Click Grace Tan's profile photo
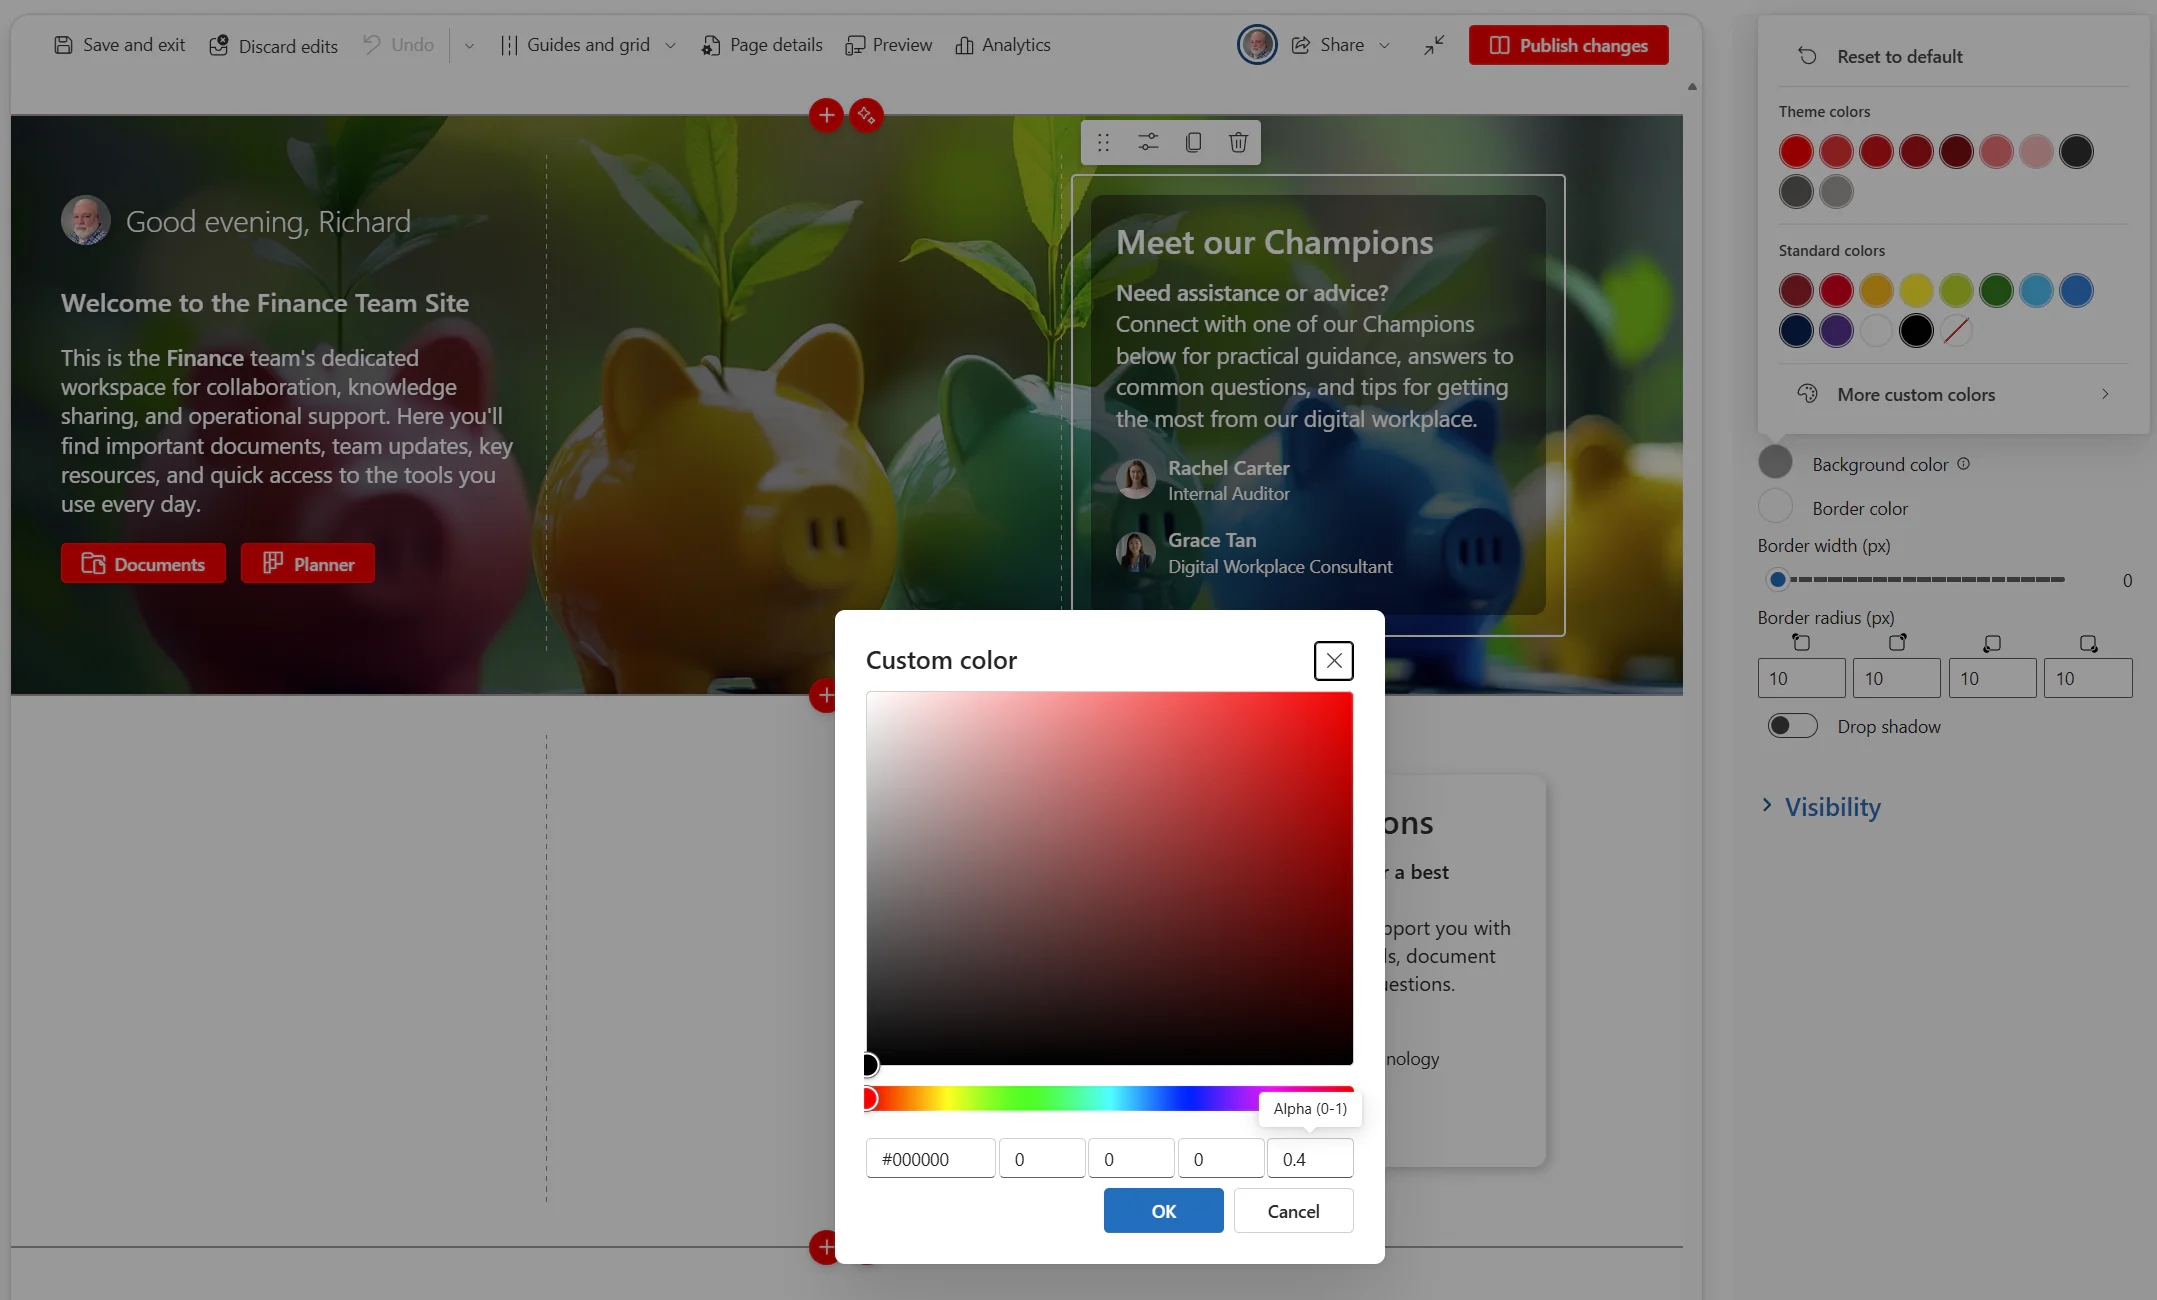This screenshot has width=2157, height=1300. coord(1136,552)
